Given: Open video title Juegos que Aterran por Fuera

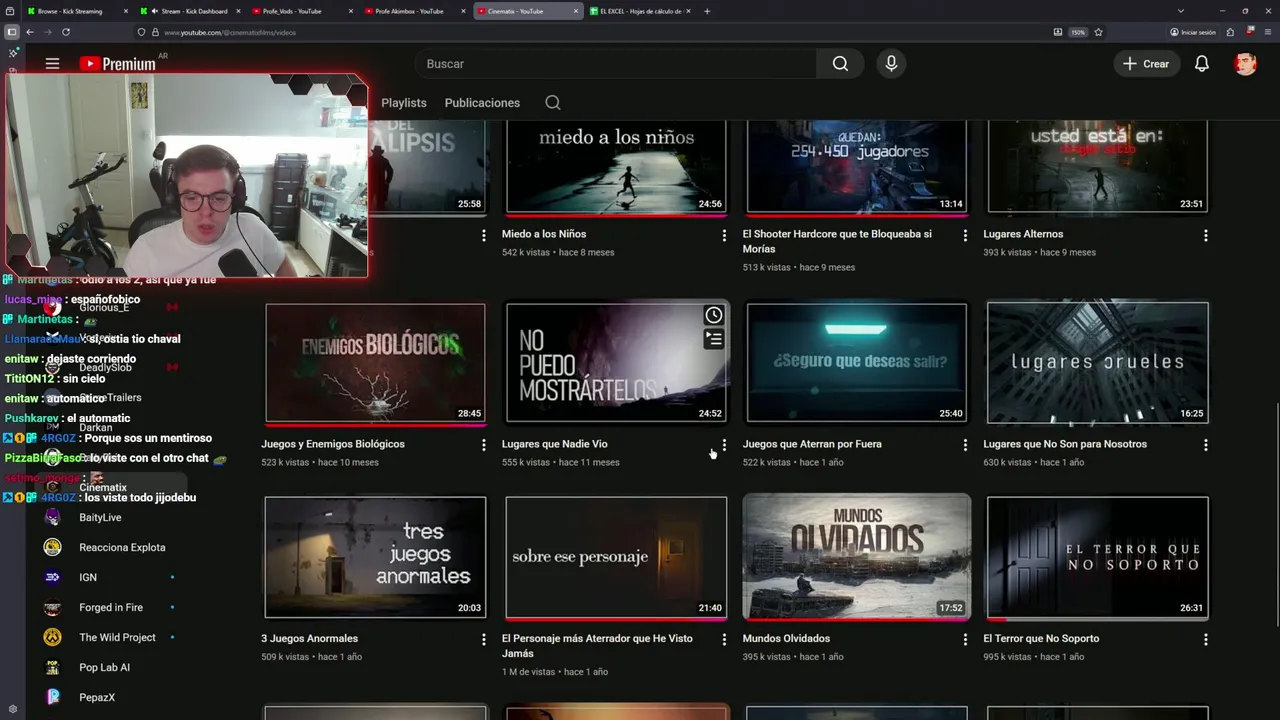Looking at the screenshot, I should point(812,444).
